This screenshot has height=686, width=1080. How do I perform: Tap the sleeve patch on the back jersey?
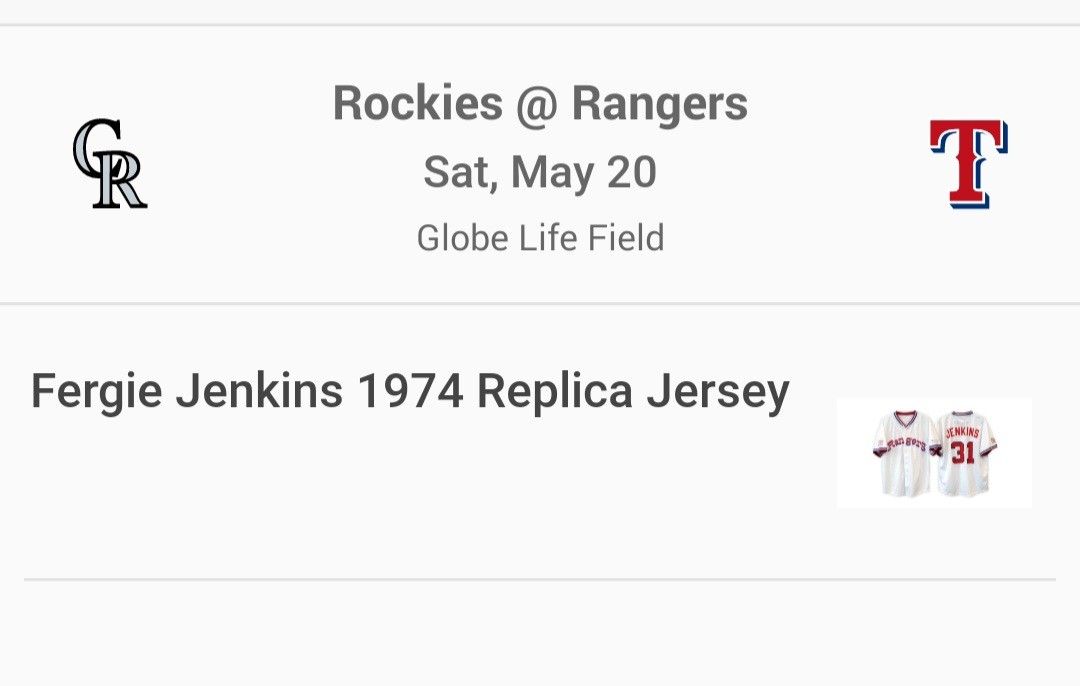click(993, 441)
